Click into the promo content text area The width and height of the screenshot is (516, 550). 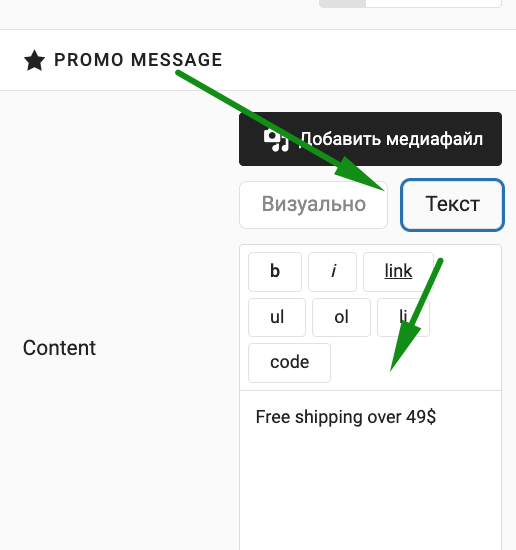click(x=370, y=470)
